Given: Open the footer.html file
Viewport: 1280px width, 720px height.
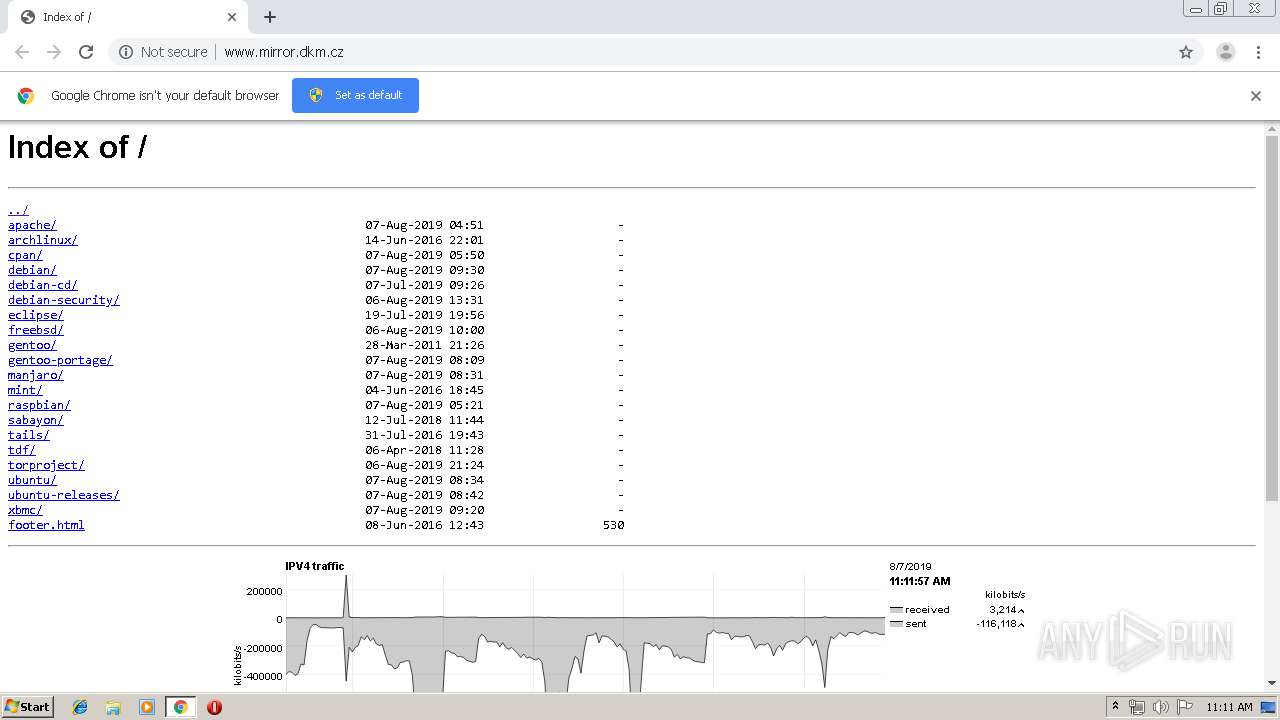Looking at the screenshot, I should (x=46, y=525).
